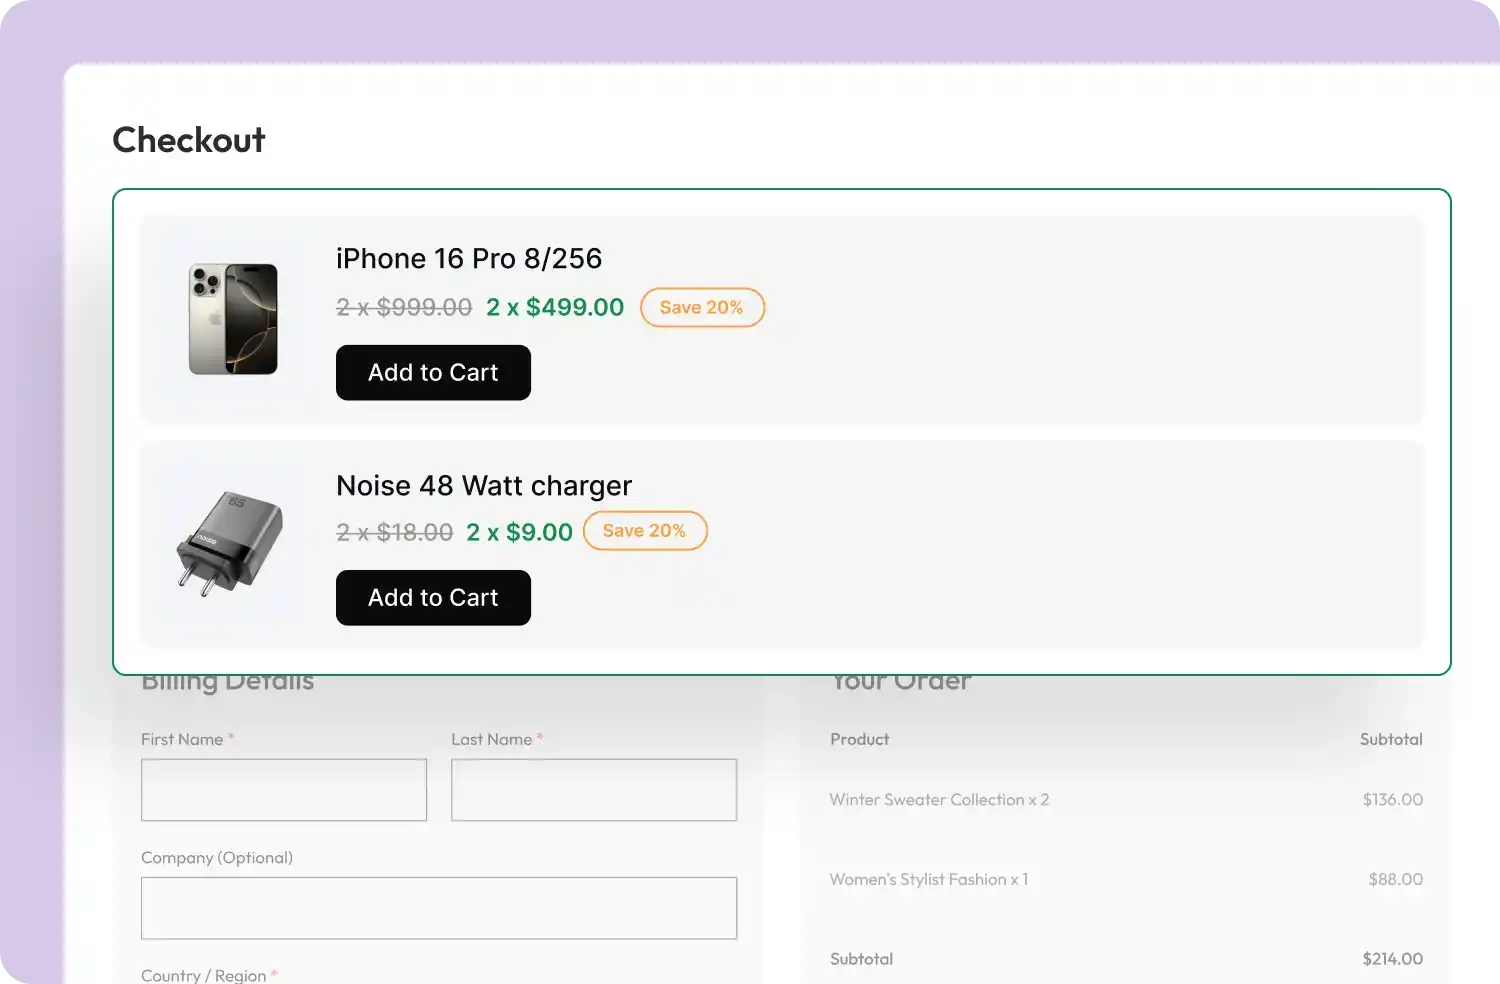The image size is (1500, 984).
Task: Click the discounted price 2 x $499.00
Action: point(555,307)
